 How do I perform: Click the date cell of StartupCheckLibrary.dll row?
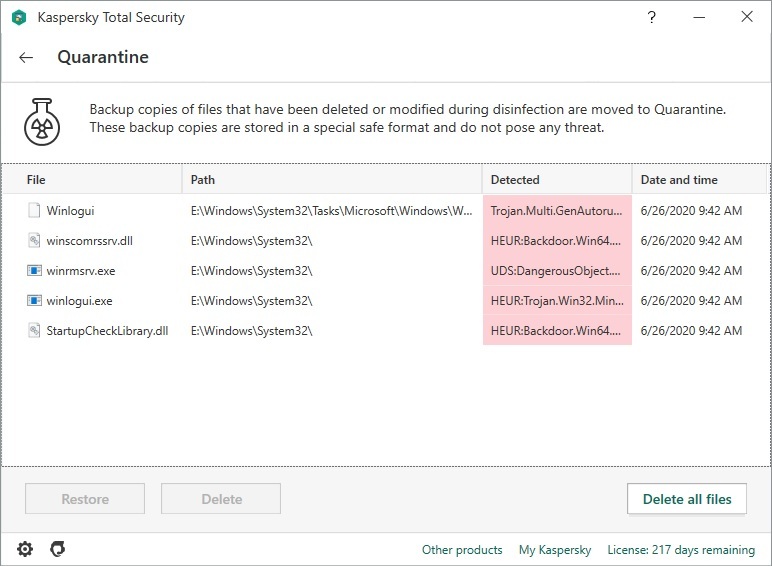point(691,331)
